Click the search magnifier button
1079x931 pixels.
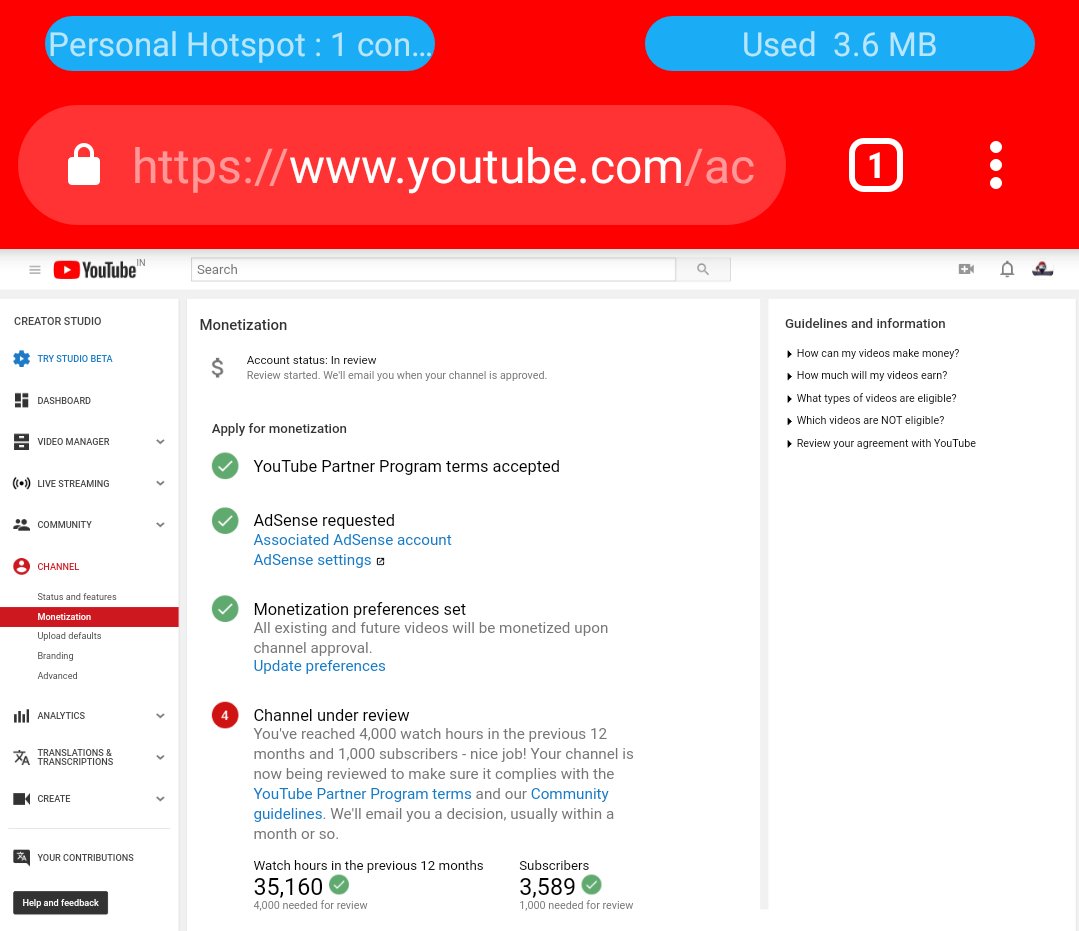tap(703, 269)
